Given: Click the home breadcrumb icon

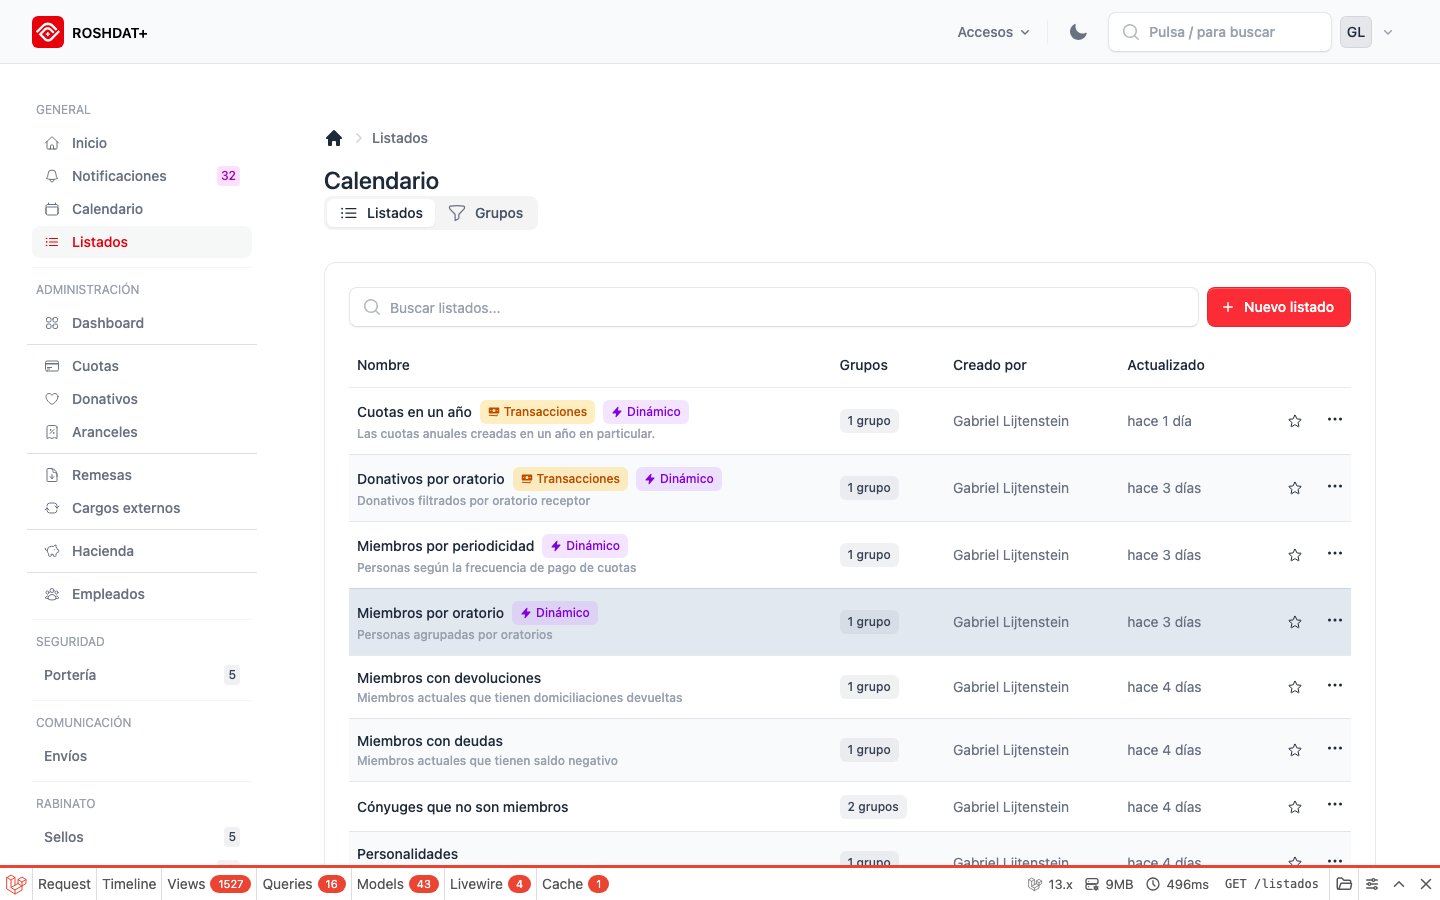Looking at the screenshot, I should tap(334, 138).
